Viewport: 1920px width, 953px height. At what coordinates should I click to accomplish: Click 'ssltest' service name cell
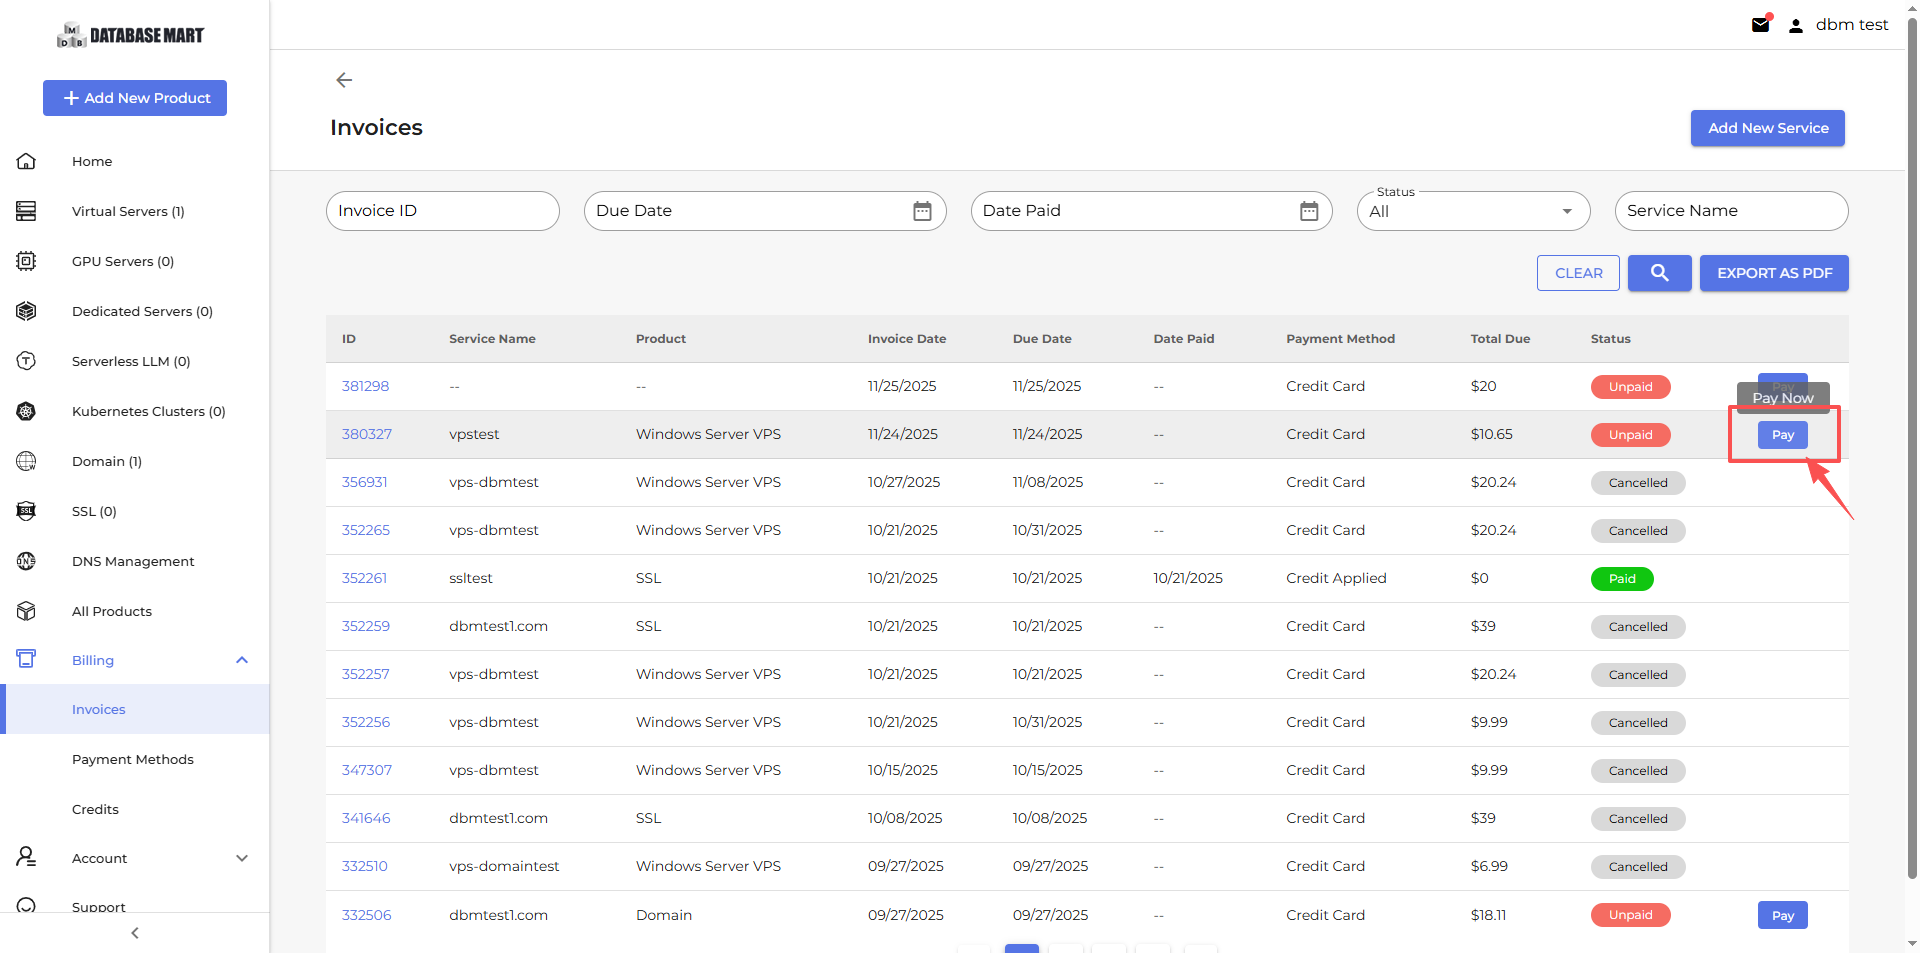pyautogui.click(x=471, y=578)
